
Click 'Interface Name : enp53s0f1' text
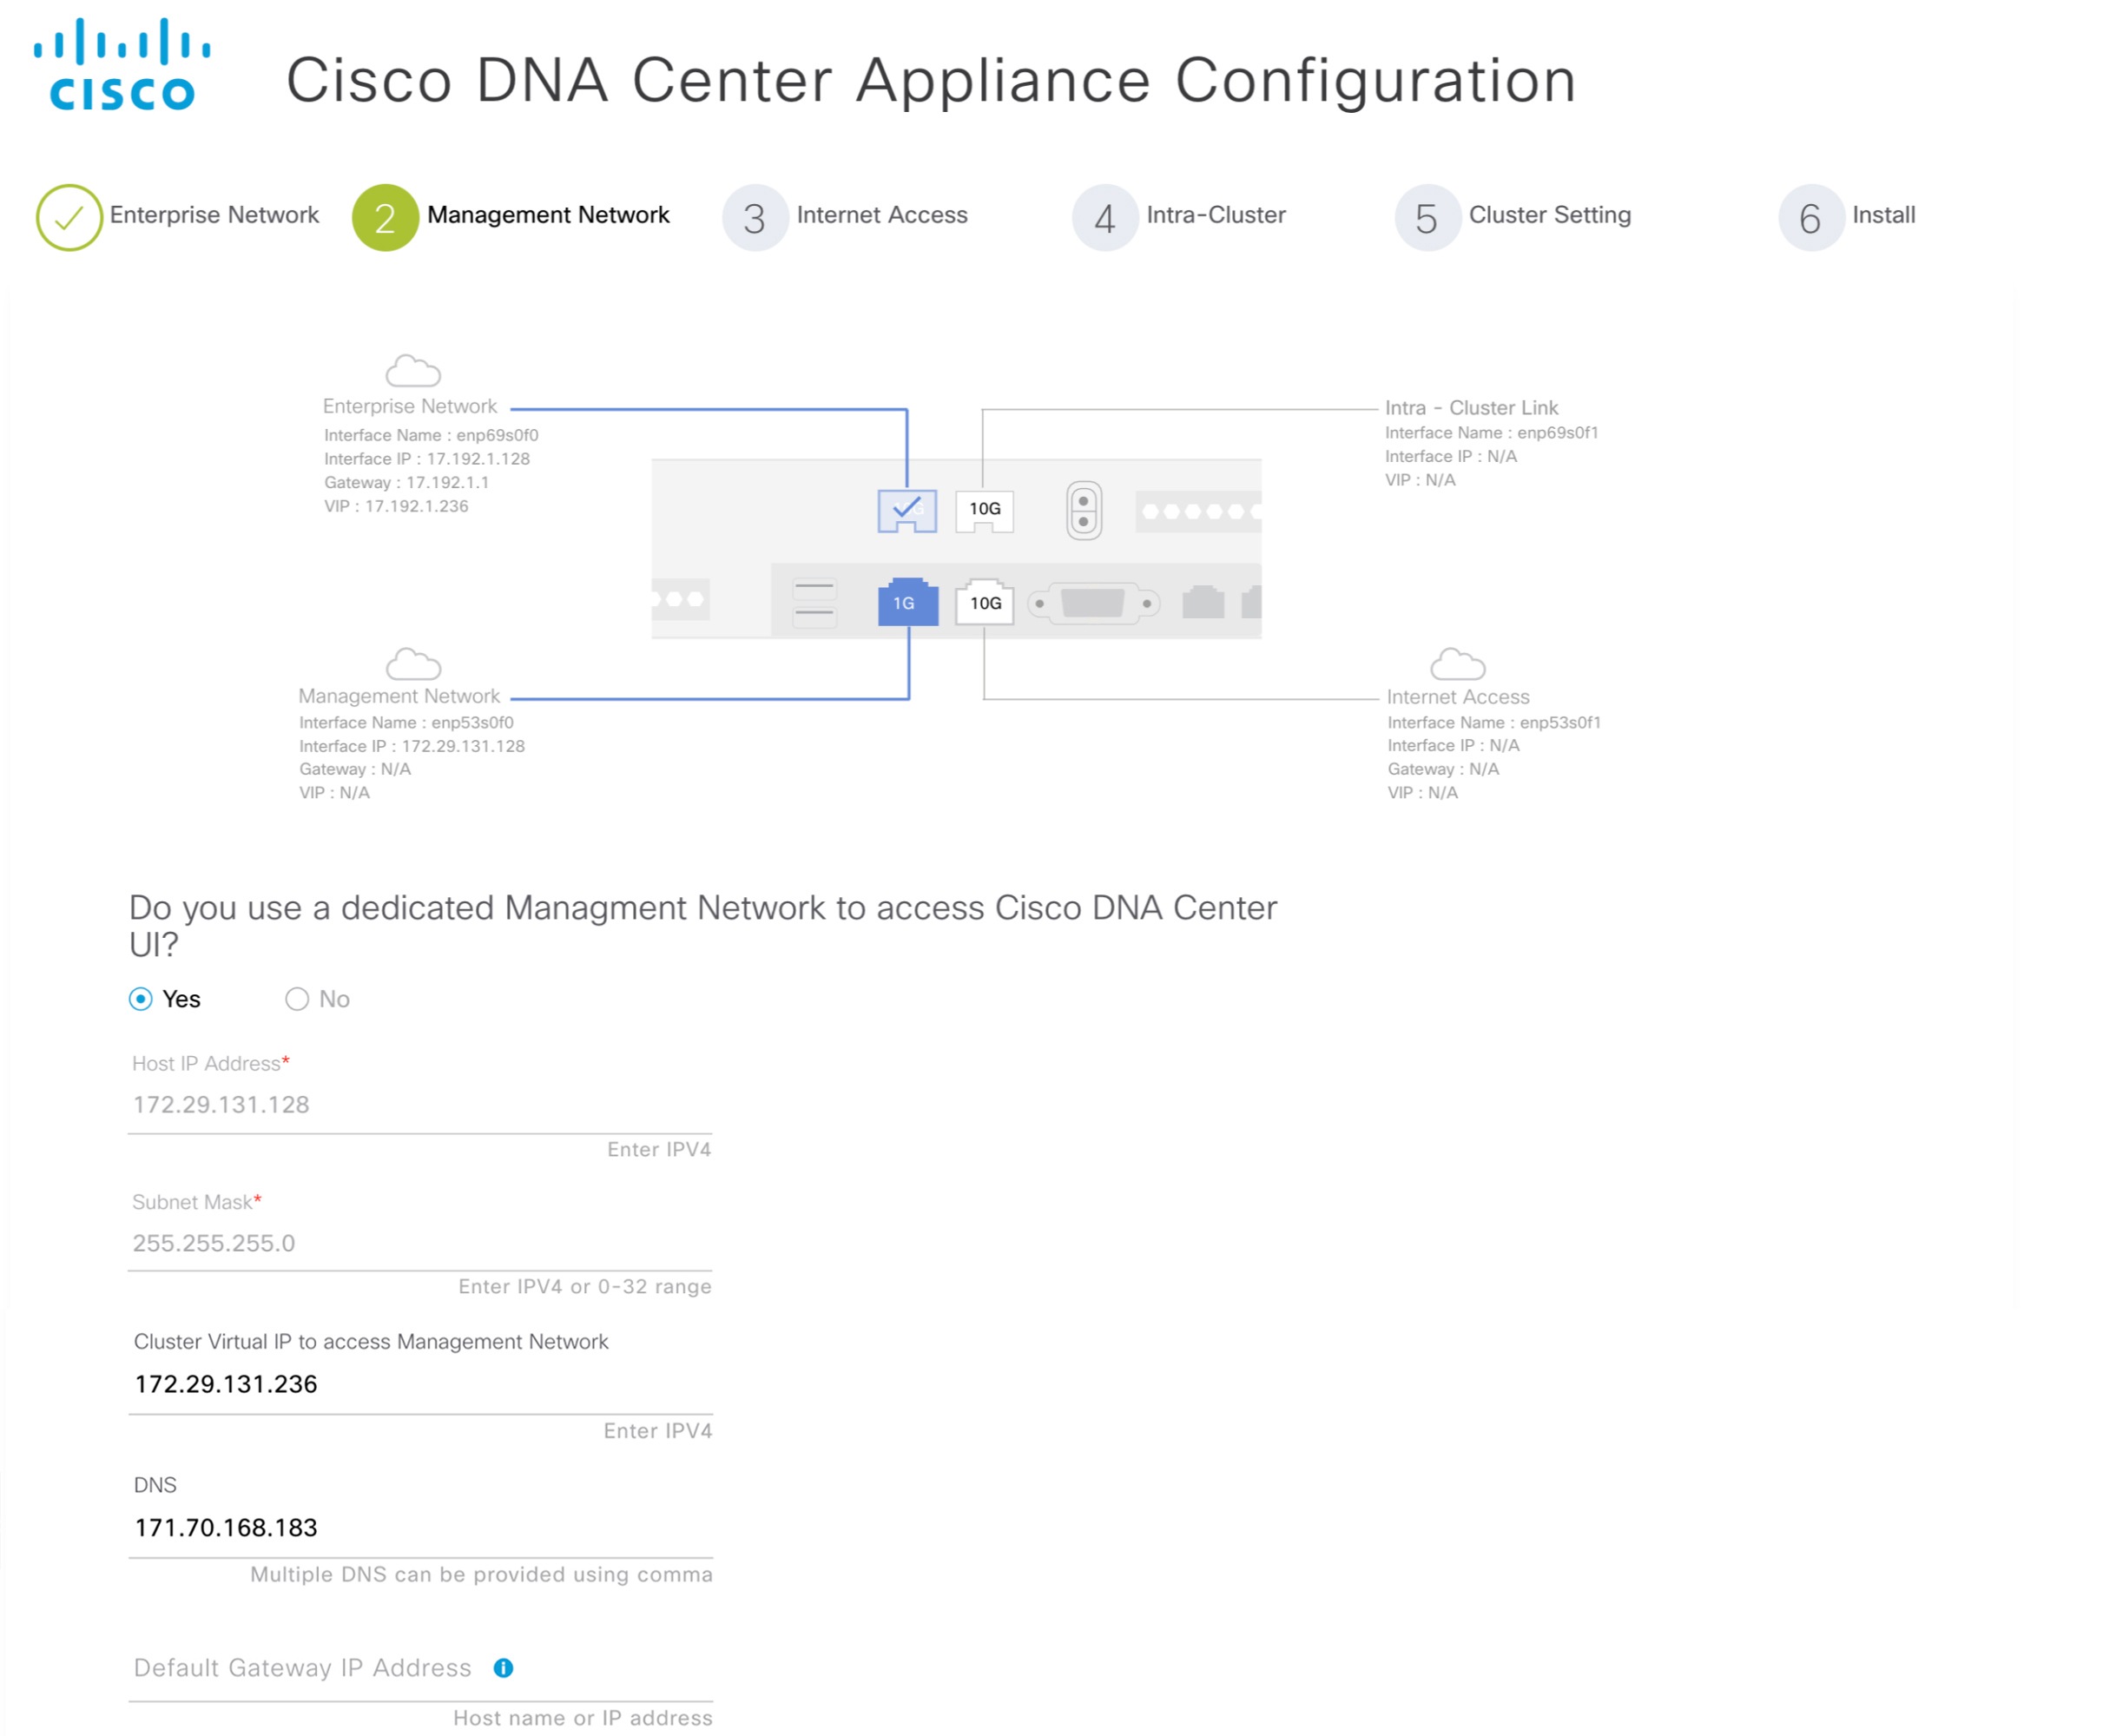(1493, 722)
